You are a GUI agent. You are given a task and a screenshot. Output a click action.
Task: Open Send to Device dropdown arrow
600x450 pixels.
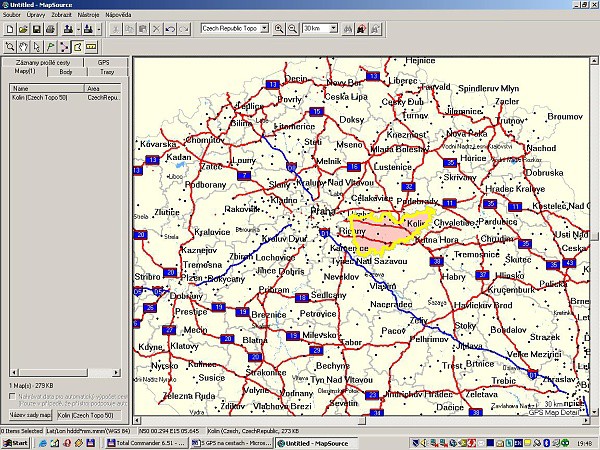coord(78,29)
